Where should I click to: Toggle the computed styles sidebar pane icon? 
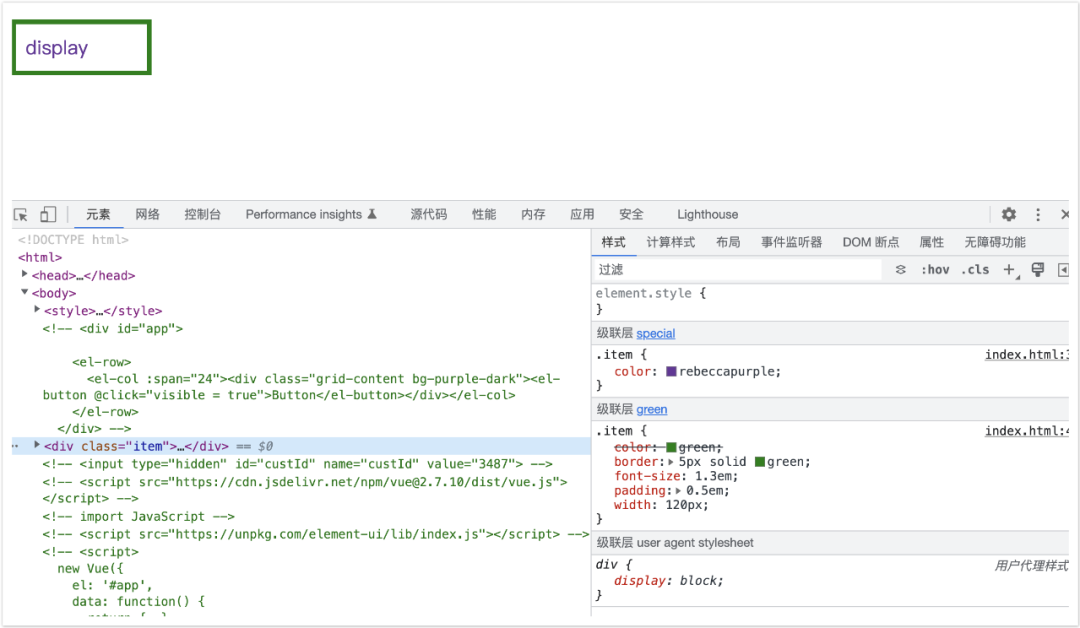pos(1063,270)
